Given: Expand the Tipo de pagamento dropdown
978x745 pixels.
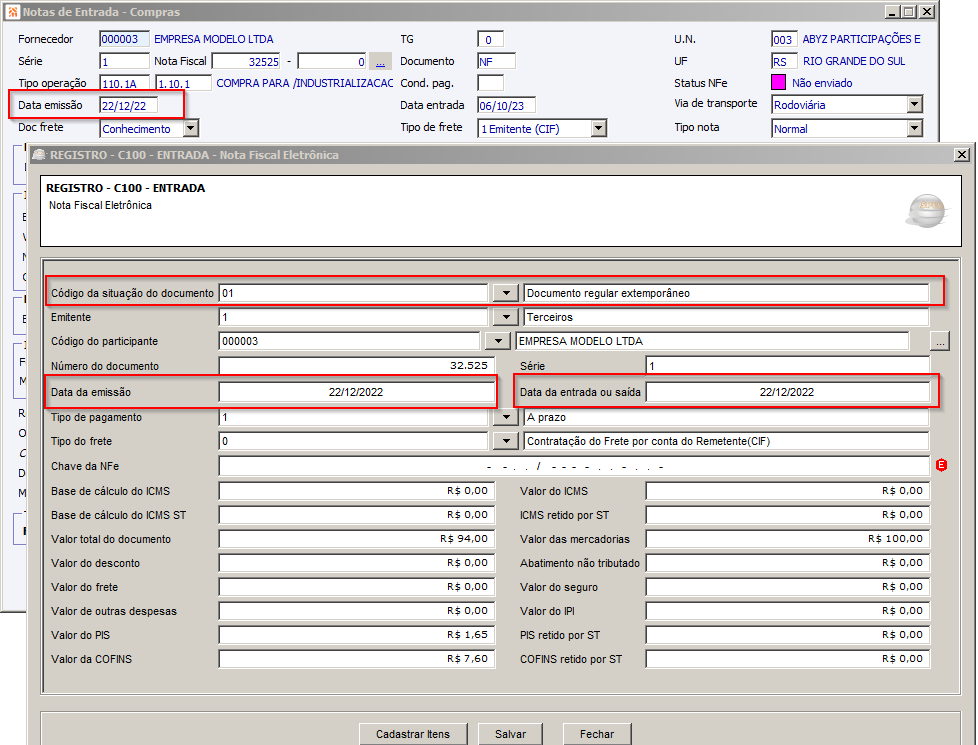Looking at the screenshot, I should pyautogui.click(x=506, y=417).
